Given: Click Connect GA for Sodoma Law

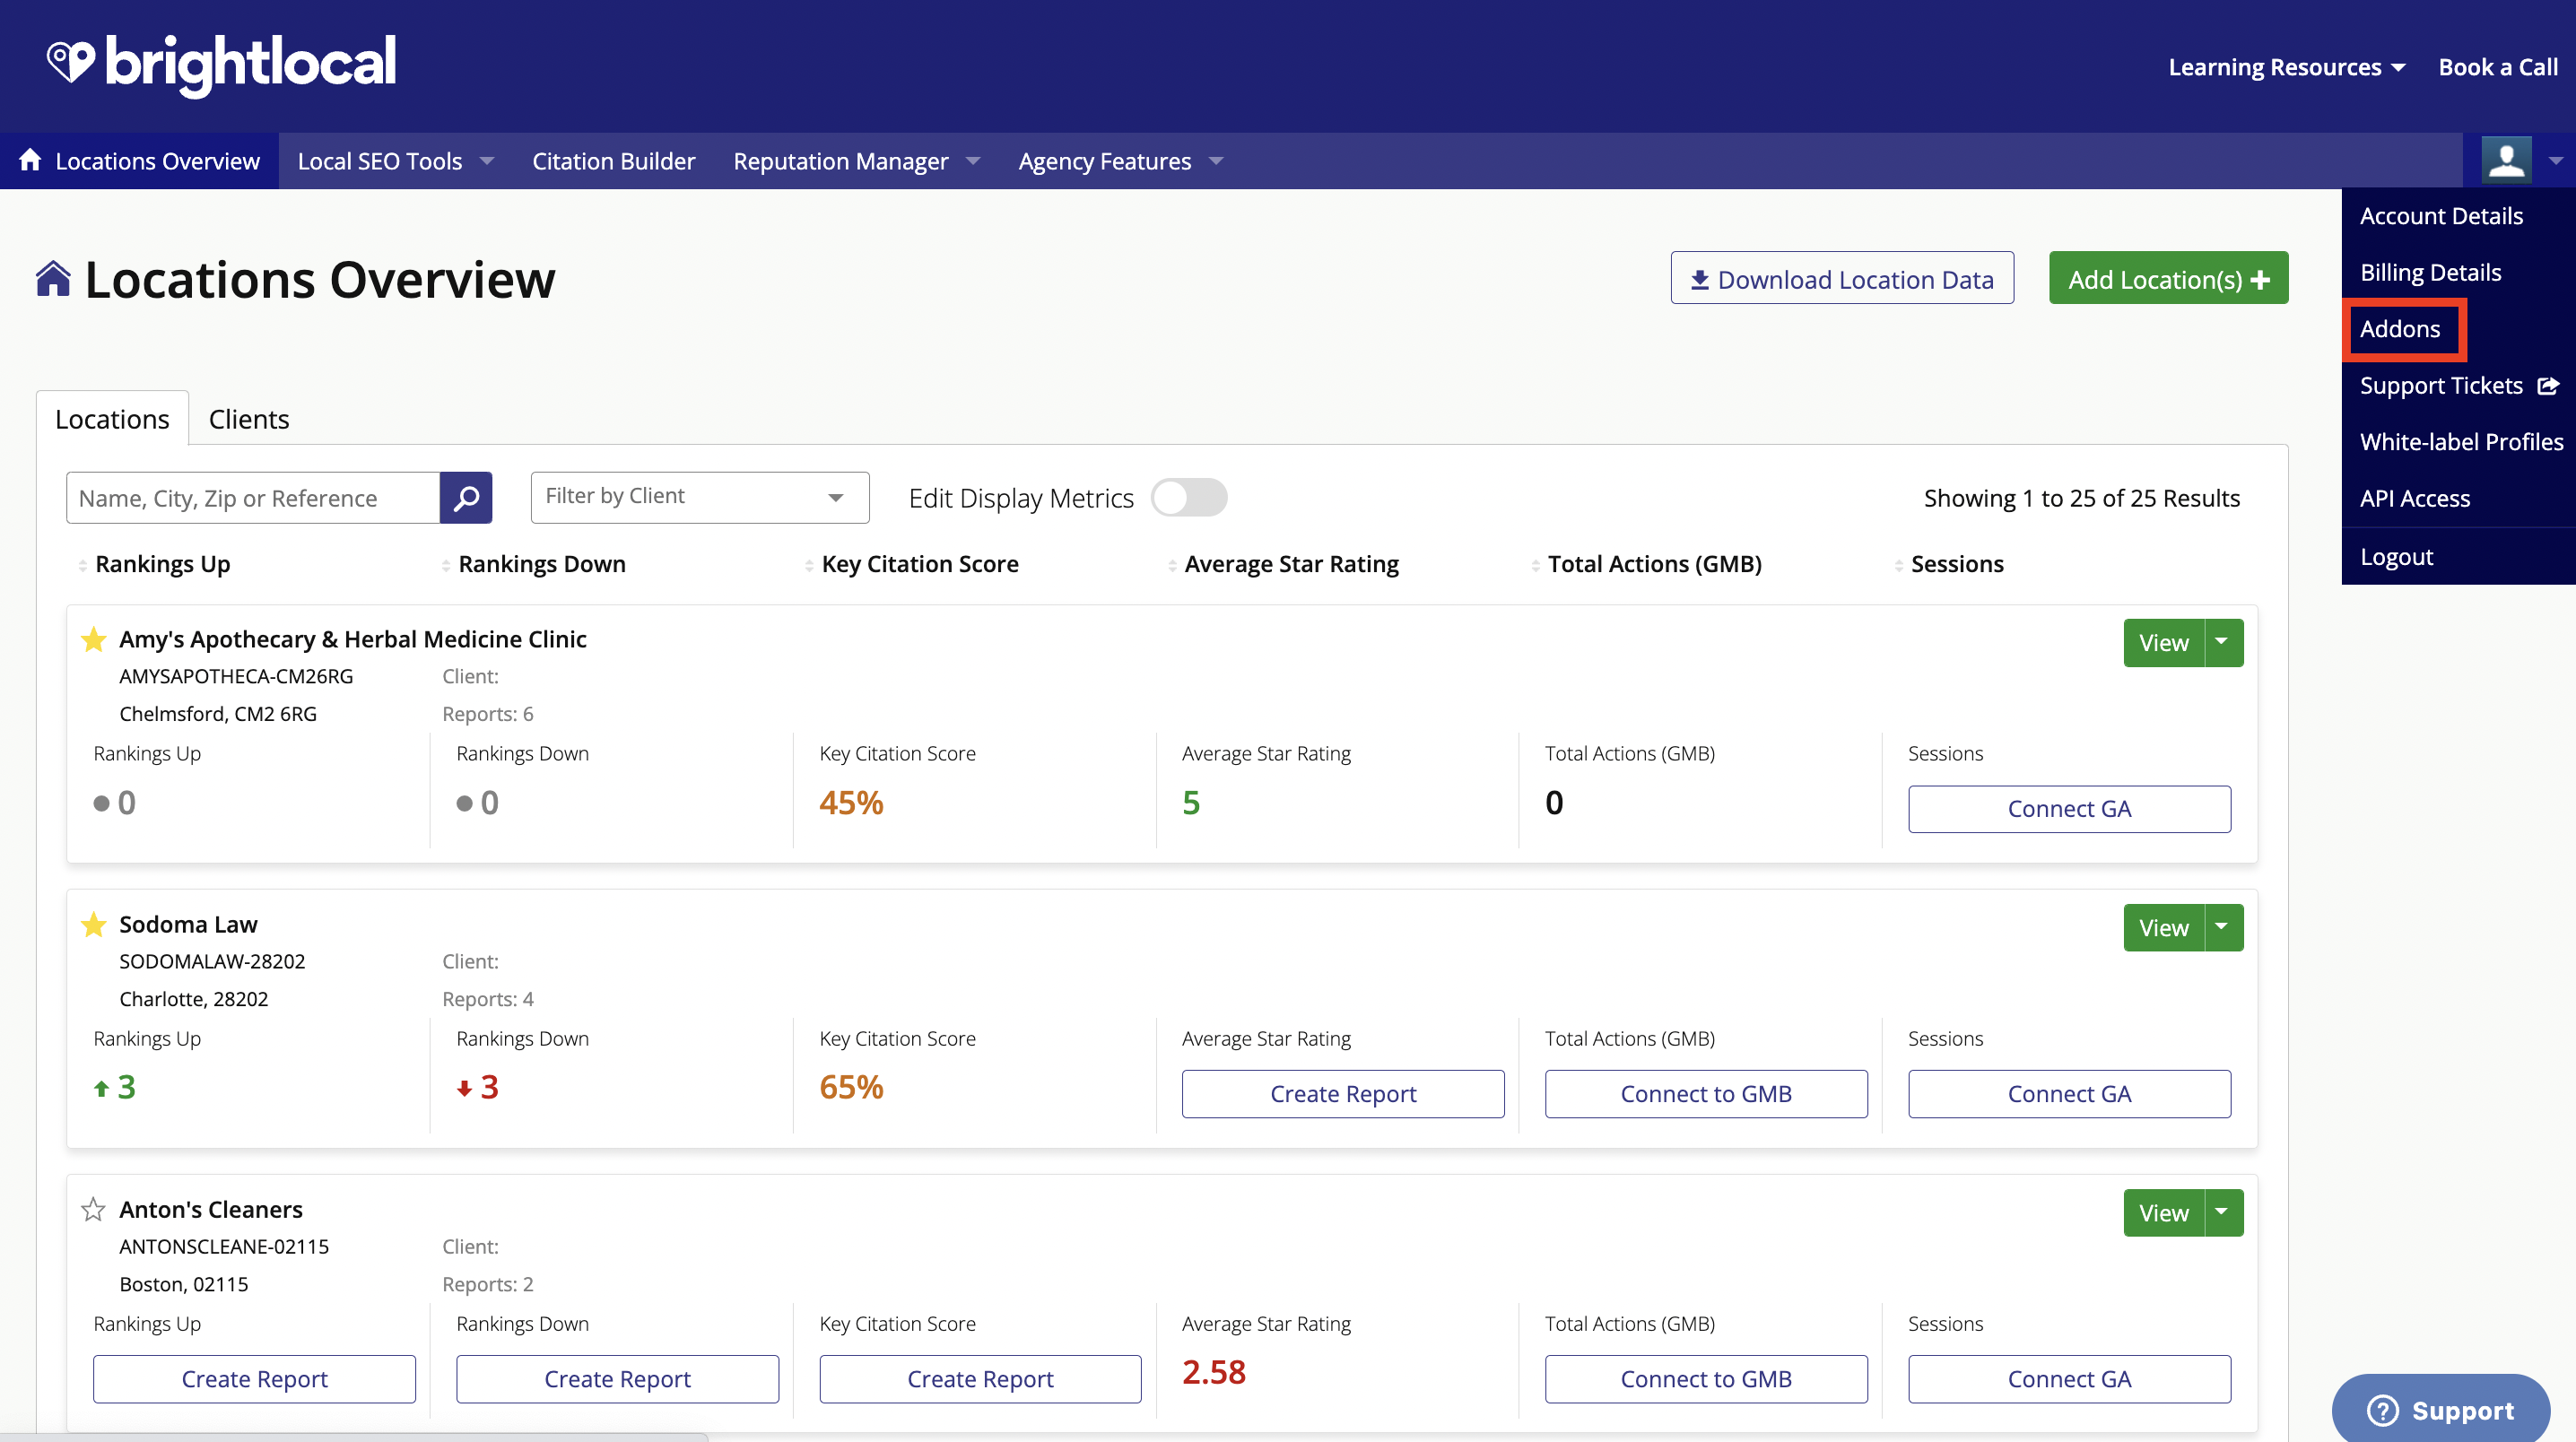Looking at the screenshot, I should click(x=2069, y=1094).
